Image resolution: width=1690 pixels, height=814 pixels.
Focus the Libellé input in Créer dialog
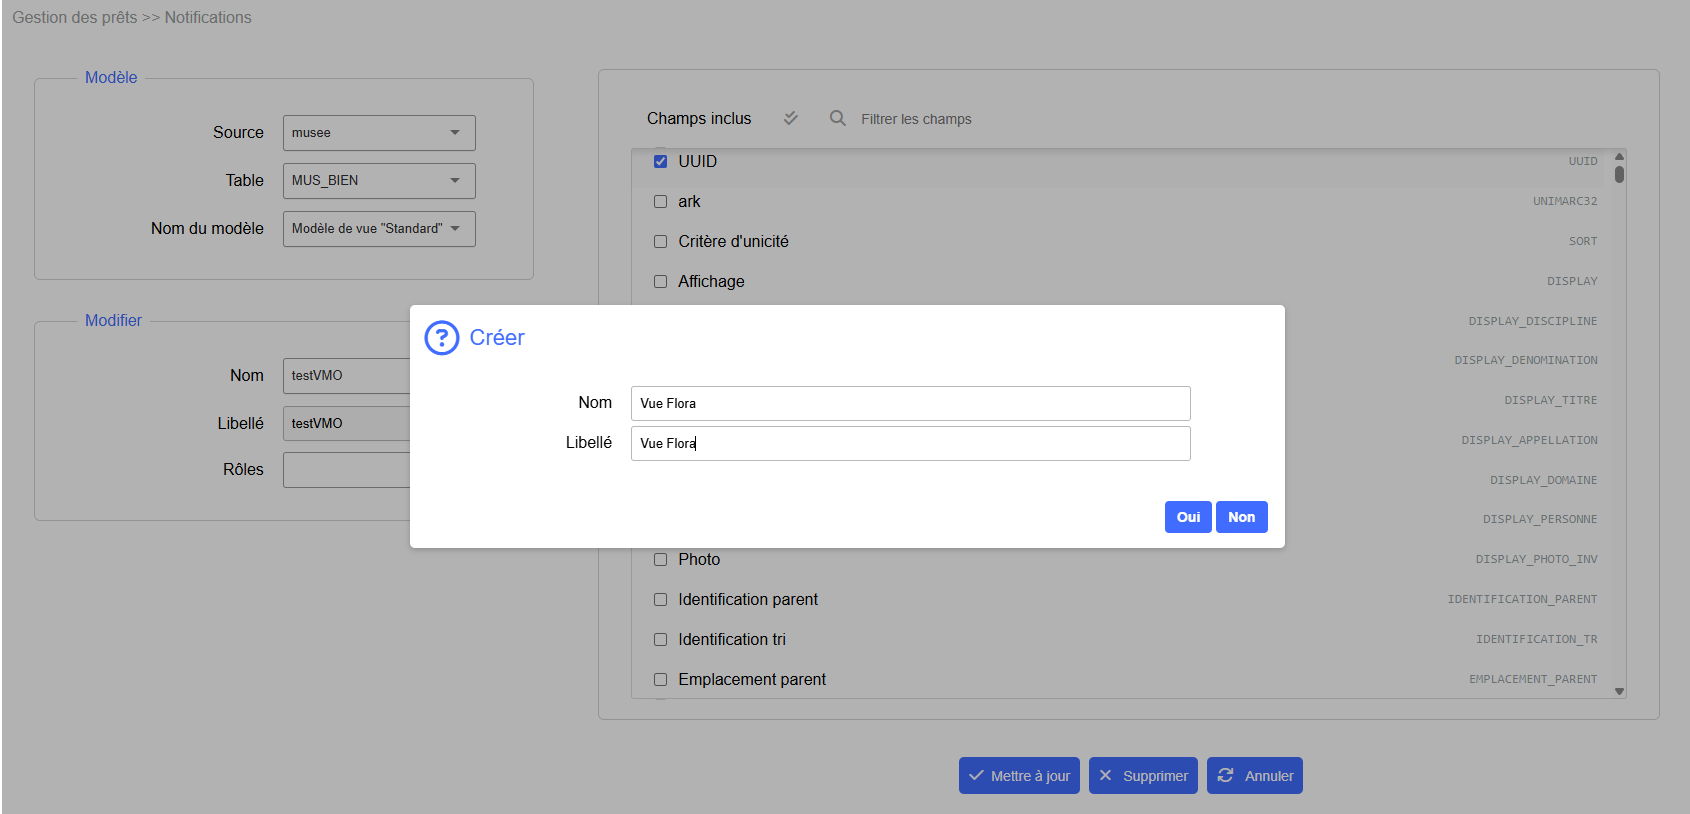click(910, 443)
